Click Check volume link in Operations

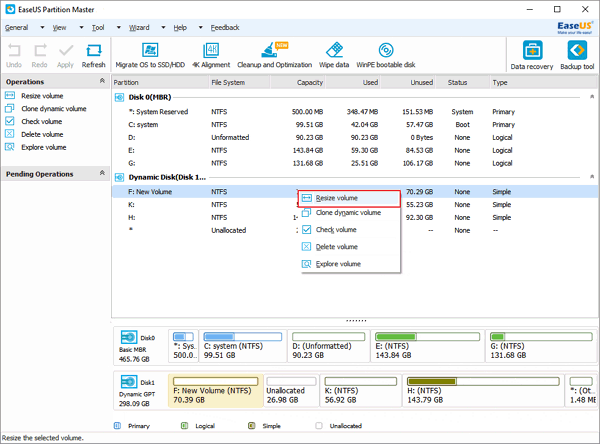tap(42, 121)
